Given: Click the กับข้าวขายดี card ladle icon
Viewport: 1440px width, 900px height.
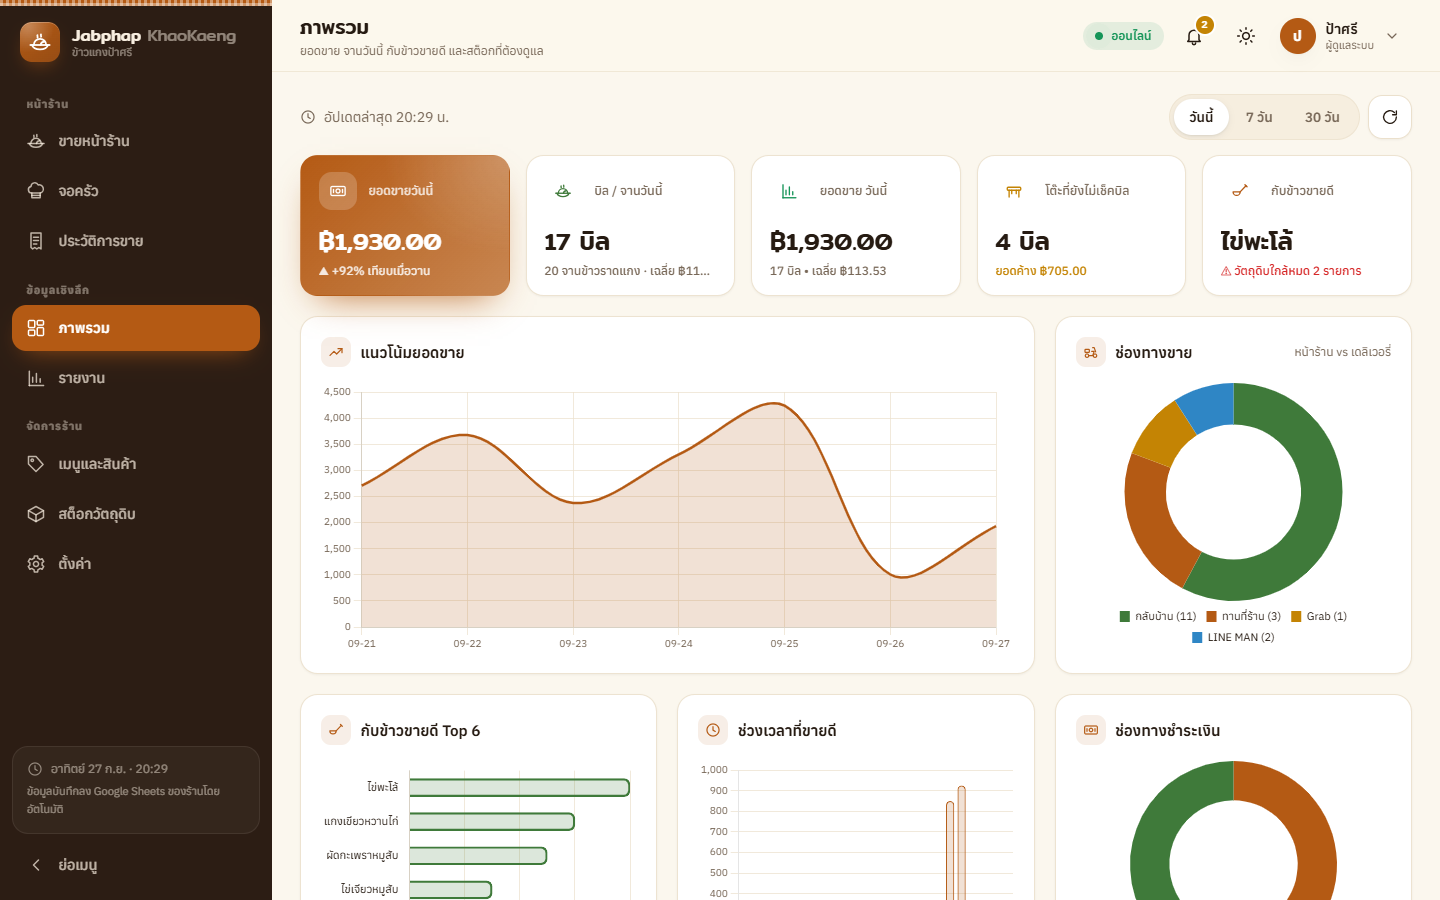Looking at the screenshot, I should pos(1240,191).
